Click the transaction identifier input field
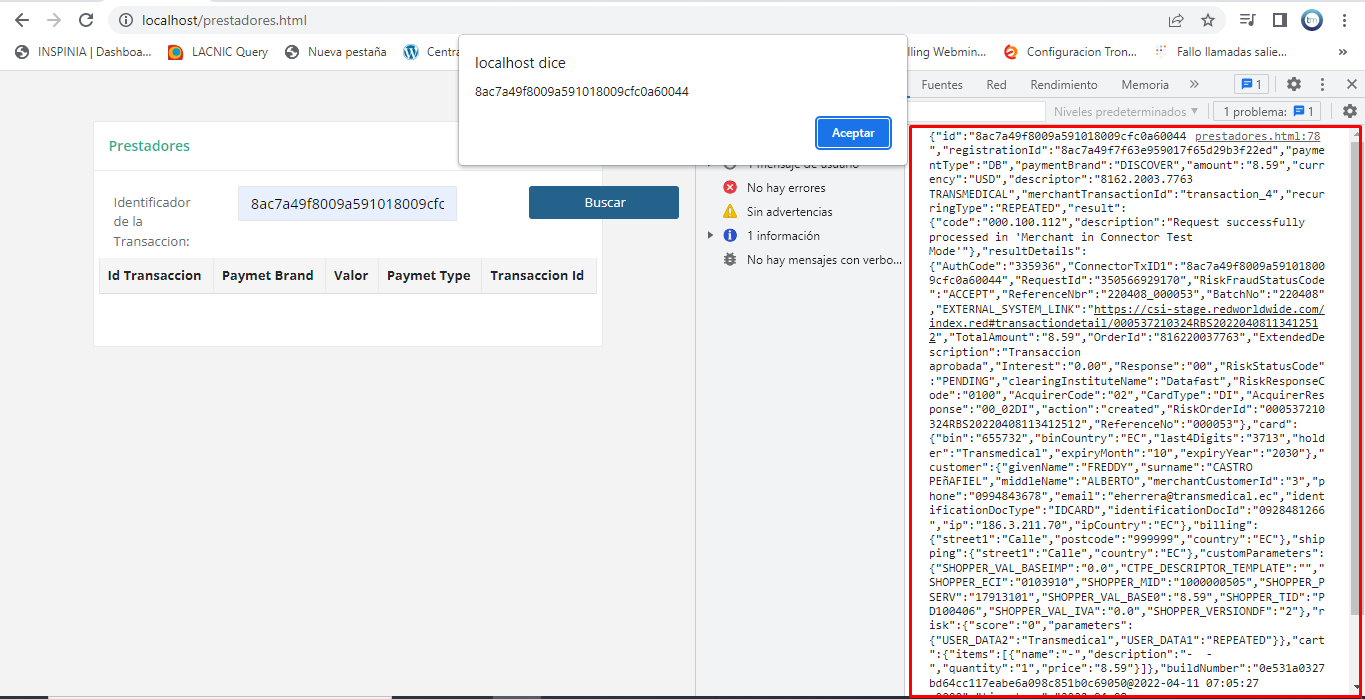 (x=347, y=203)
